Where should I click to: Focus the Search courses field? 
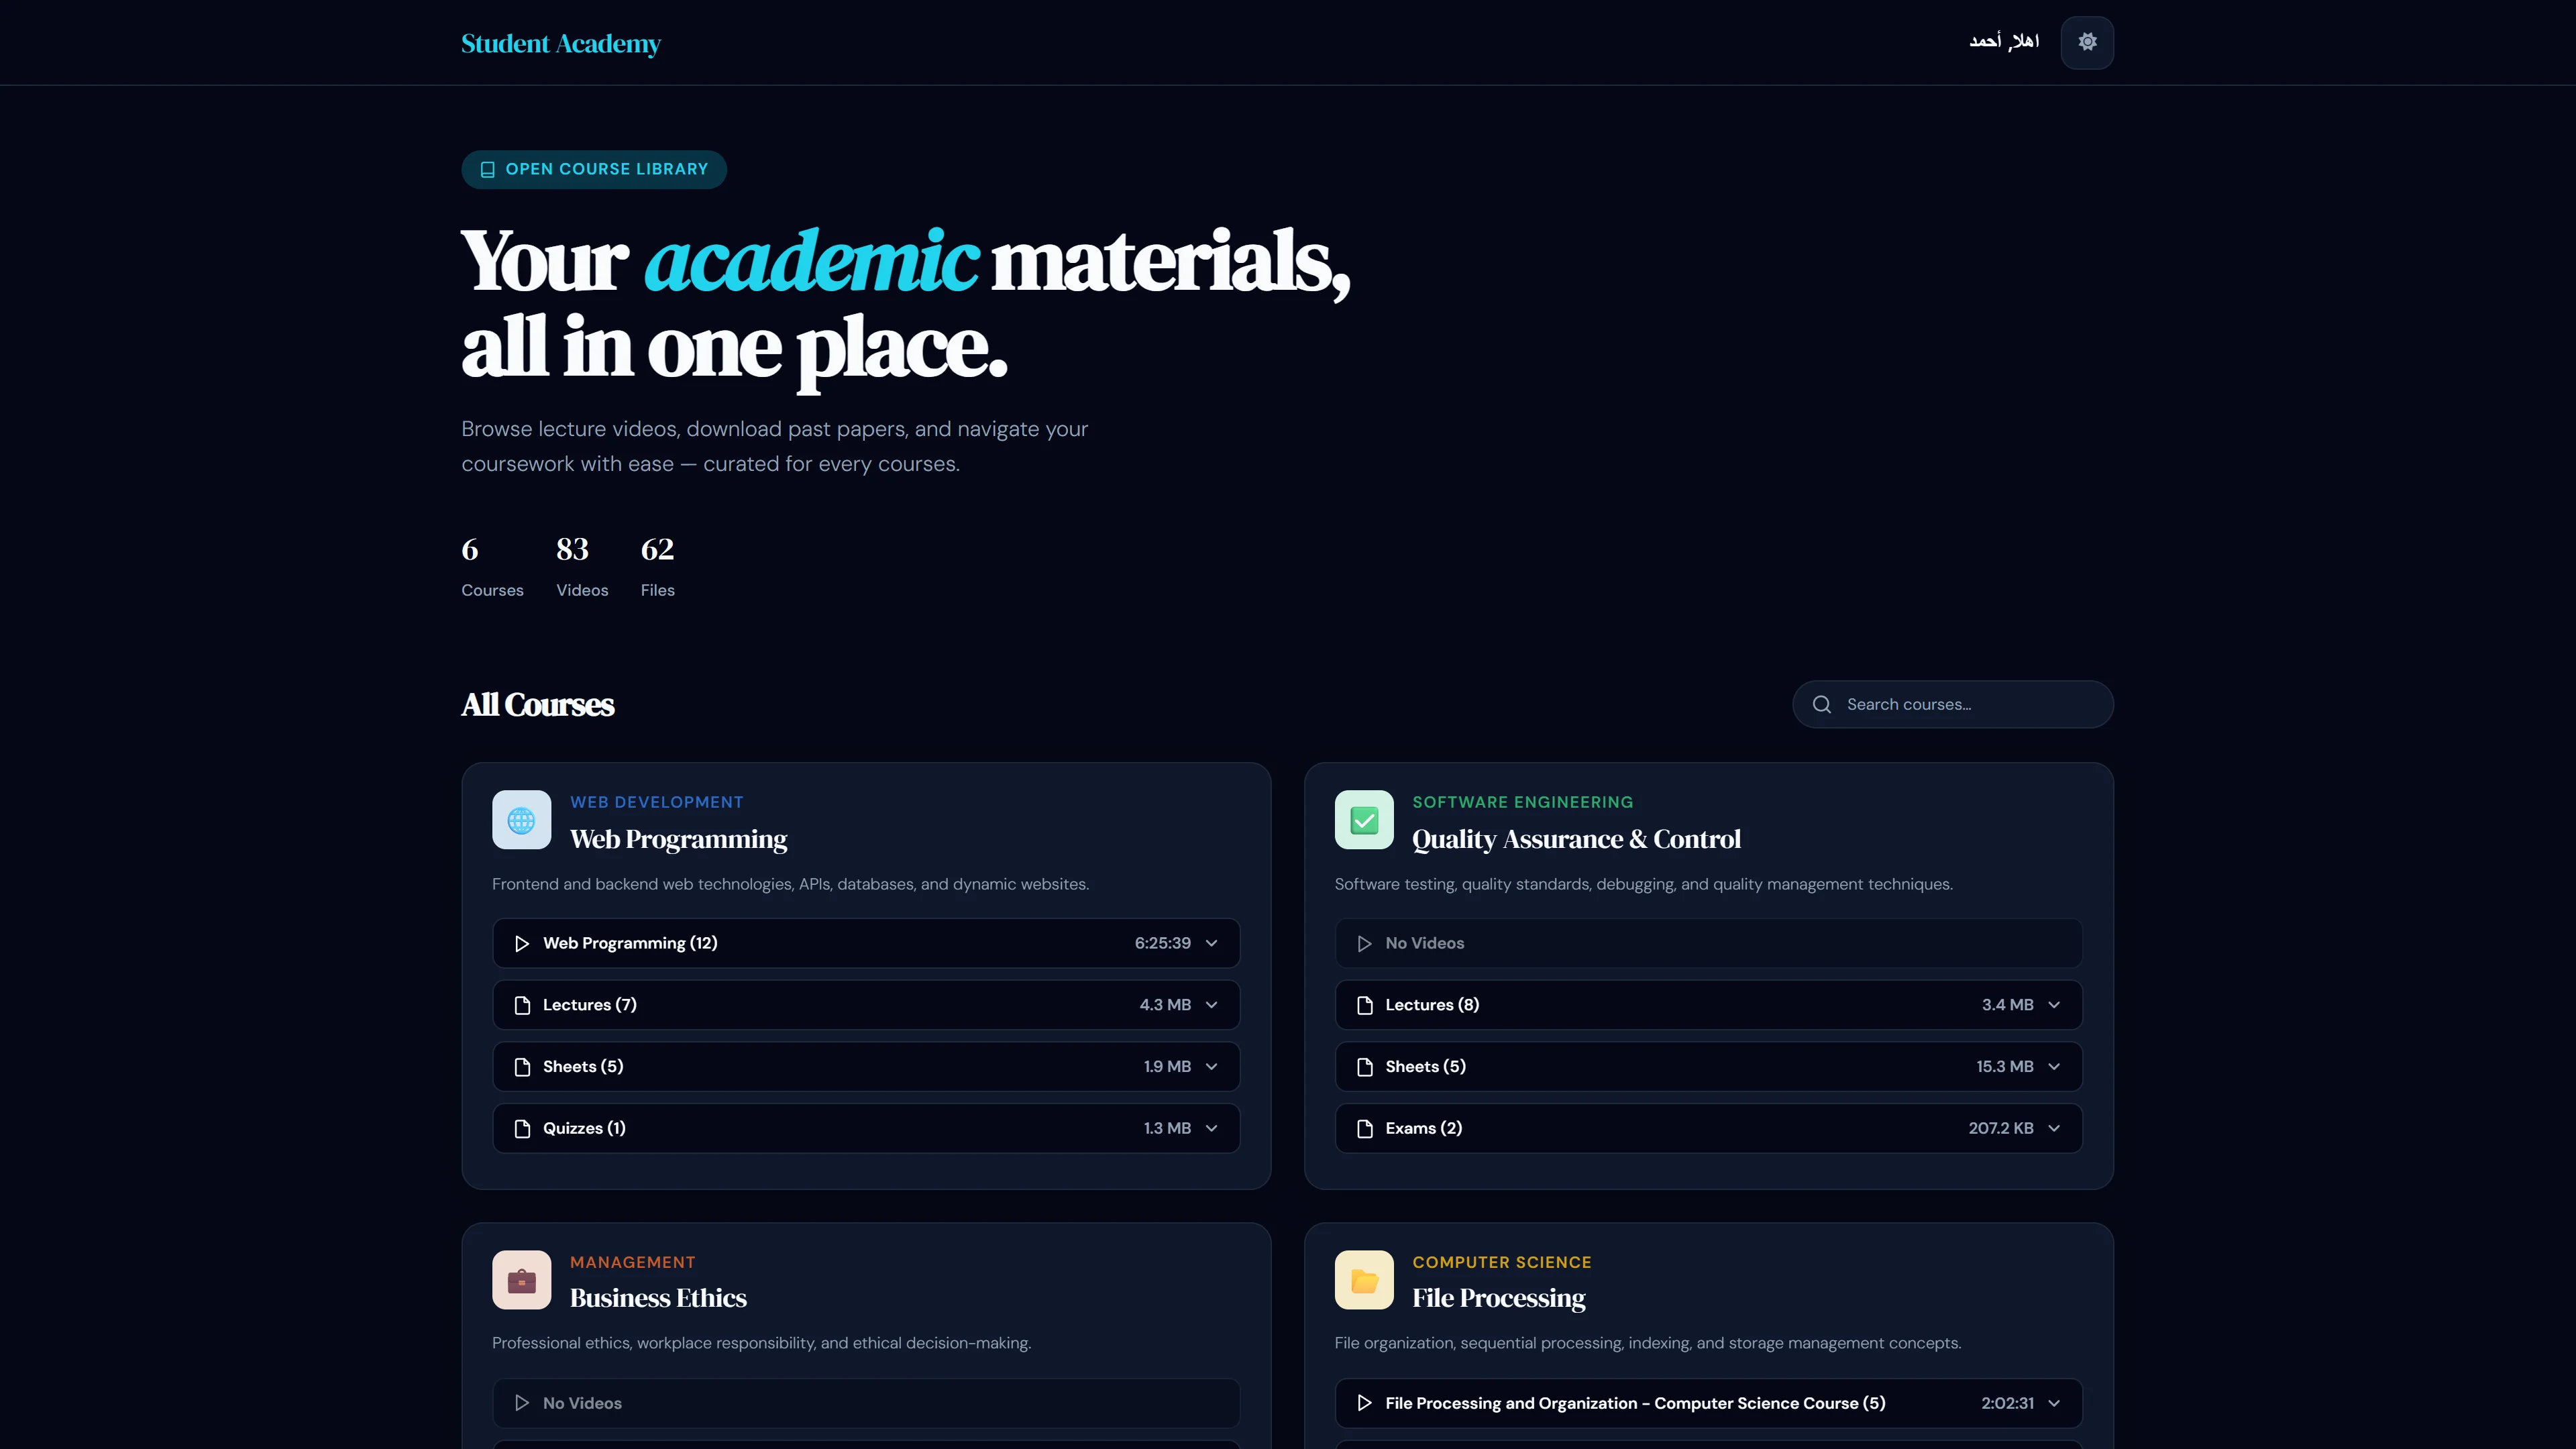coord(1952,704)
